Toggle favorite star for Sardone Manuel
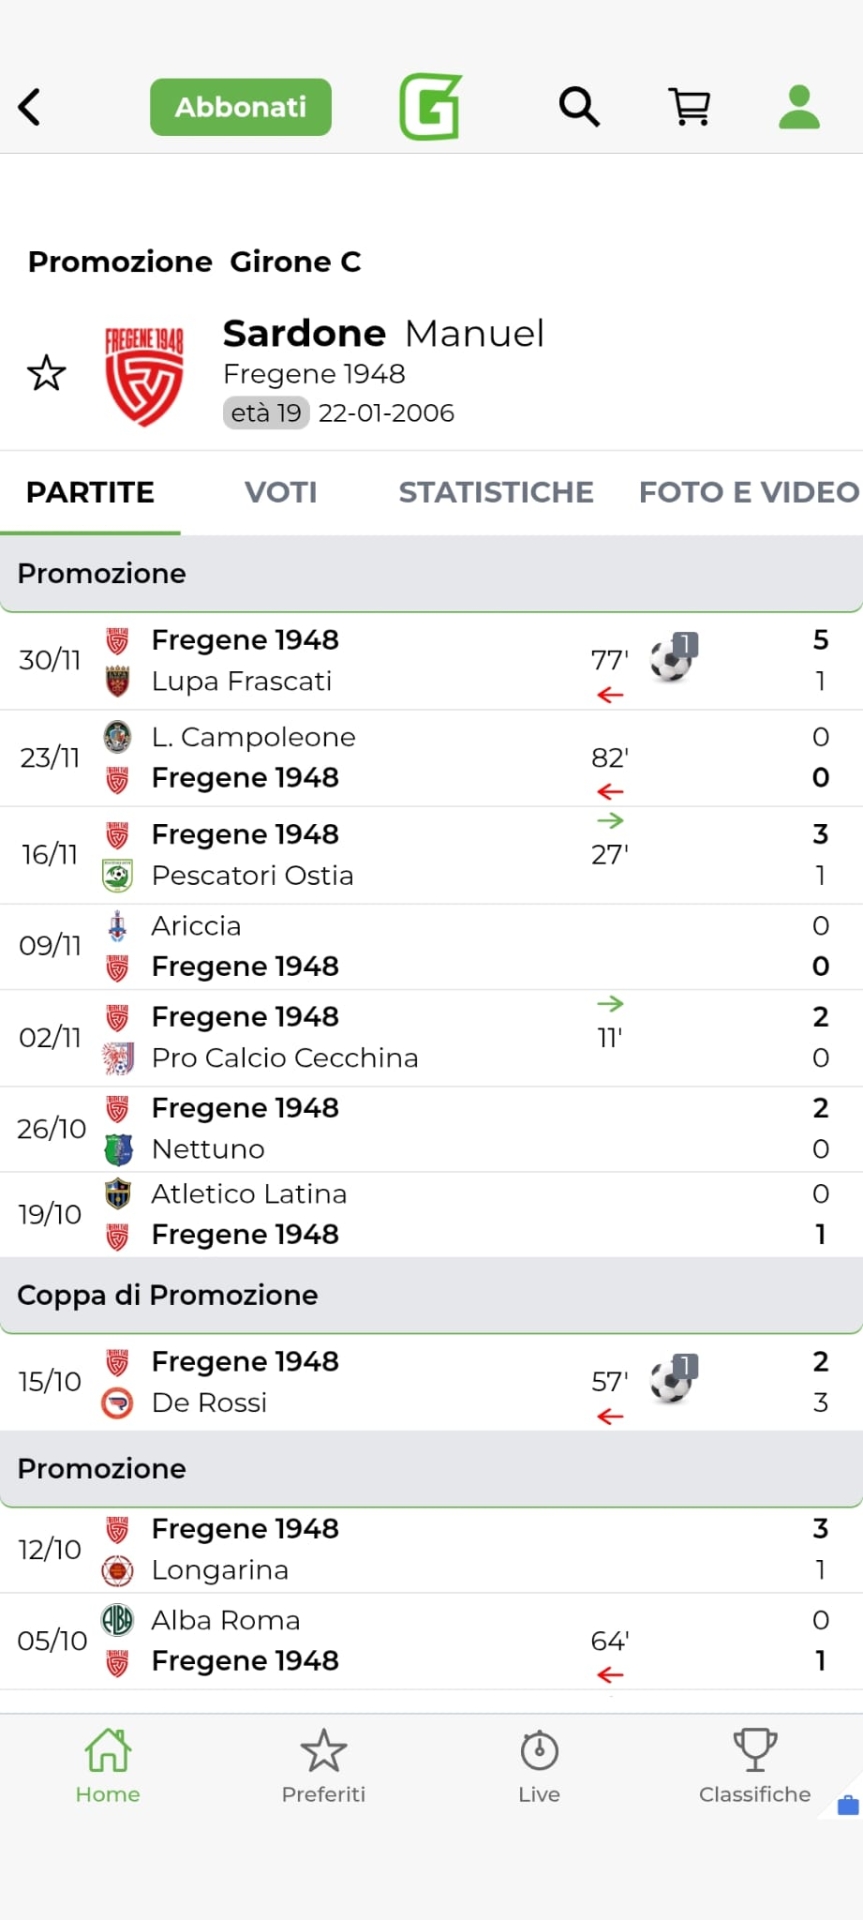 tap(46, 373)
